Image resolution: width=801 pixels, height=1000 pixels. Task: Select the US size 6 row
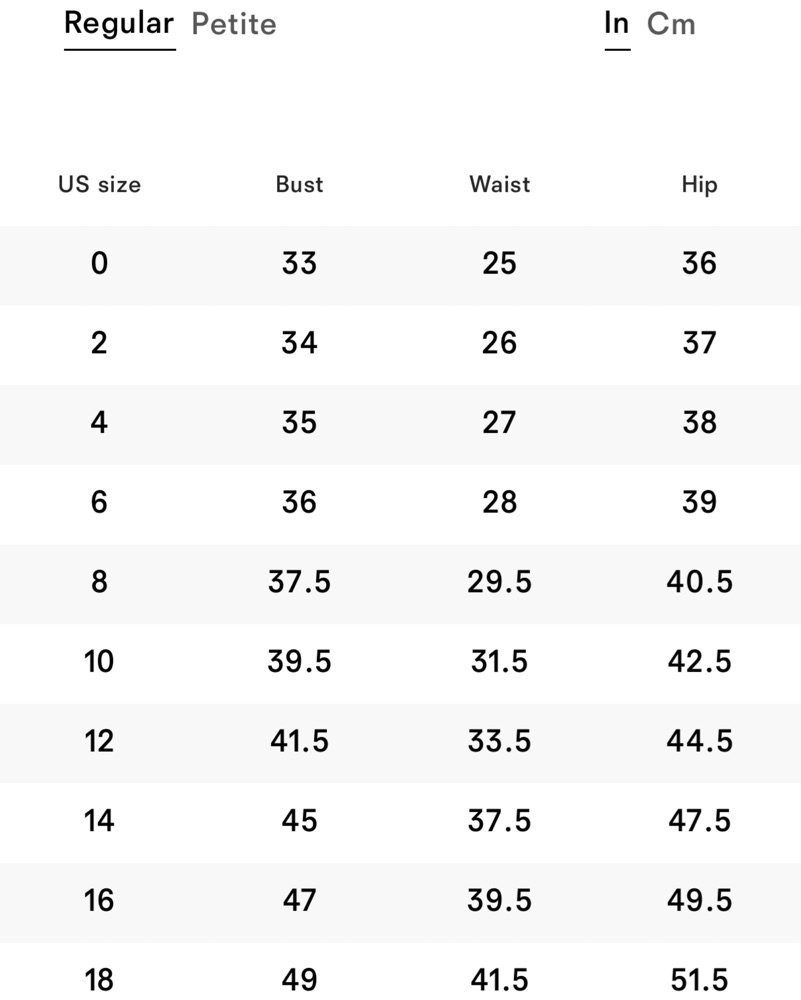[x=400, y=504]
